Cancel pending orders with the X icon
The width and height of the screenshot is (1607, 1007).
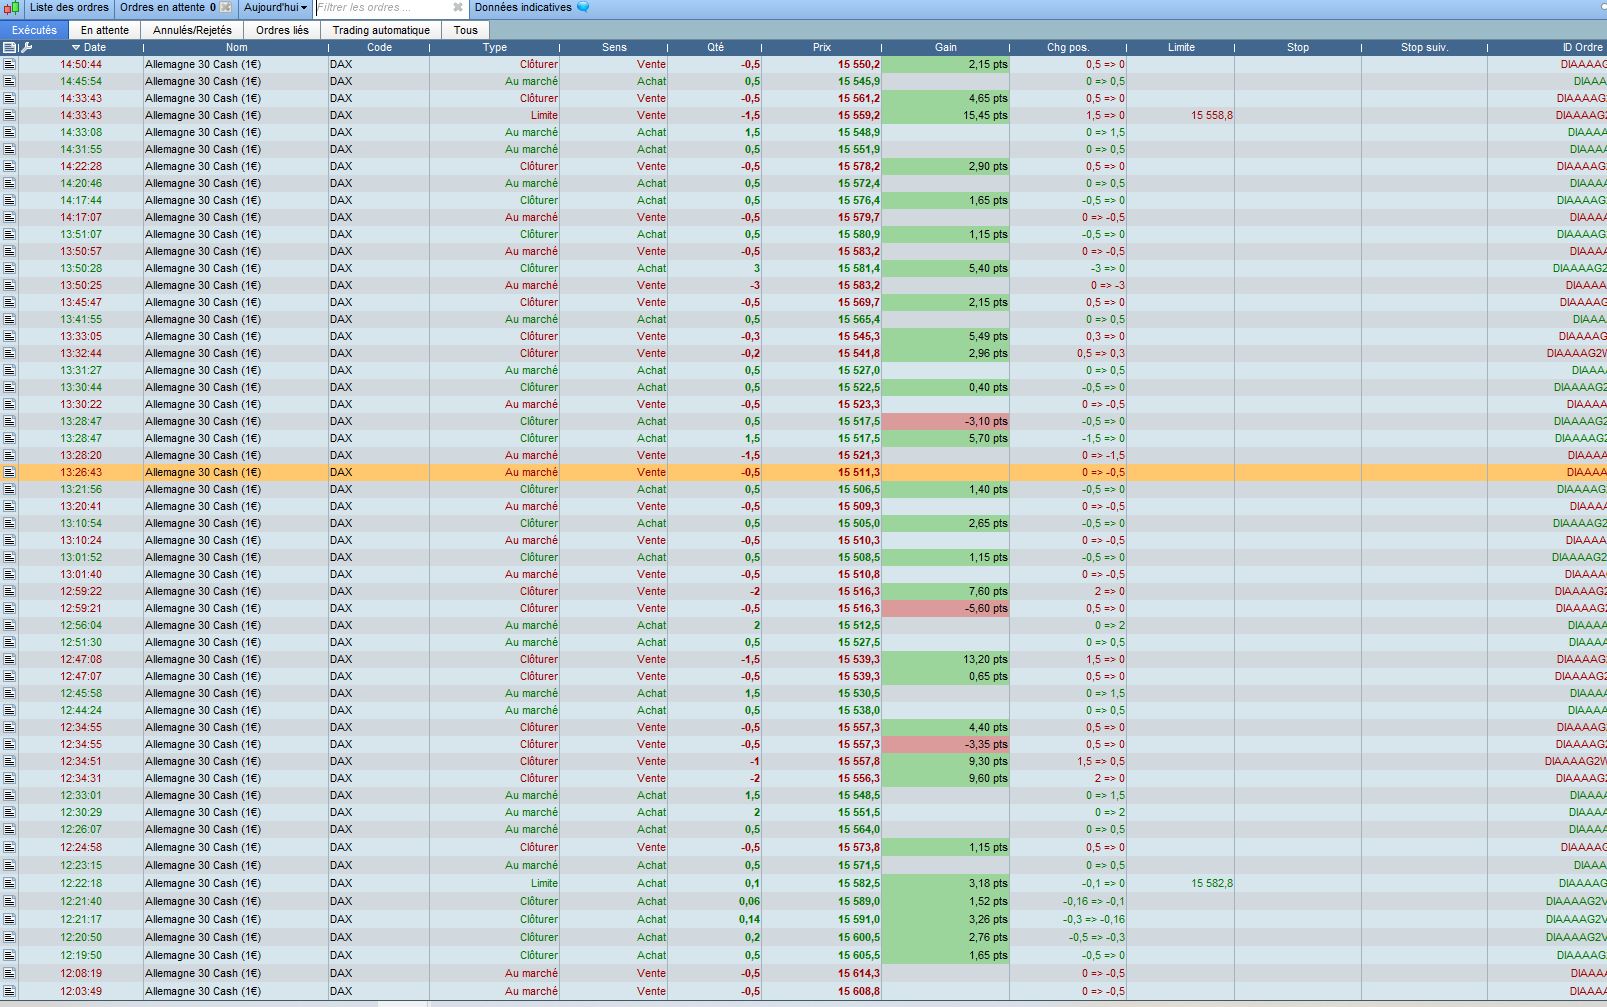226,8
